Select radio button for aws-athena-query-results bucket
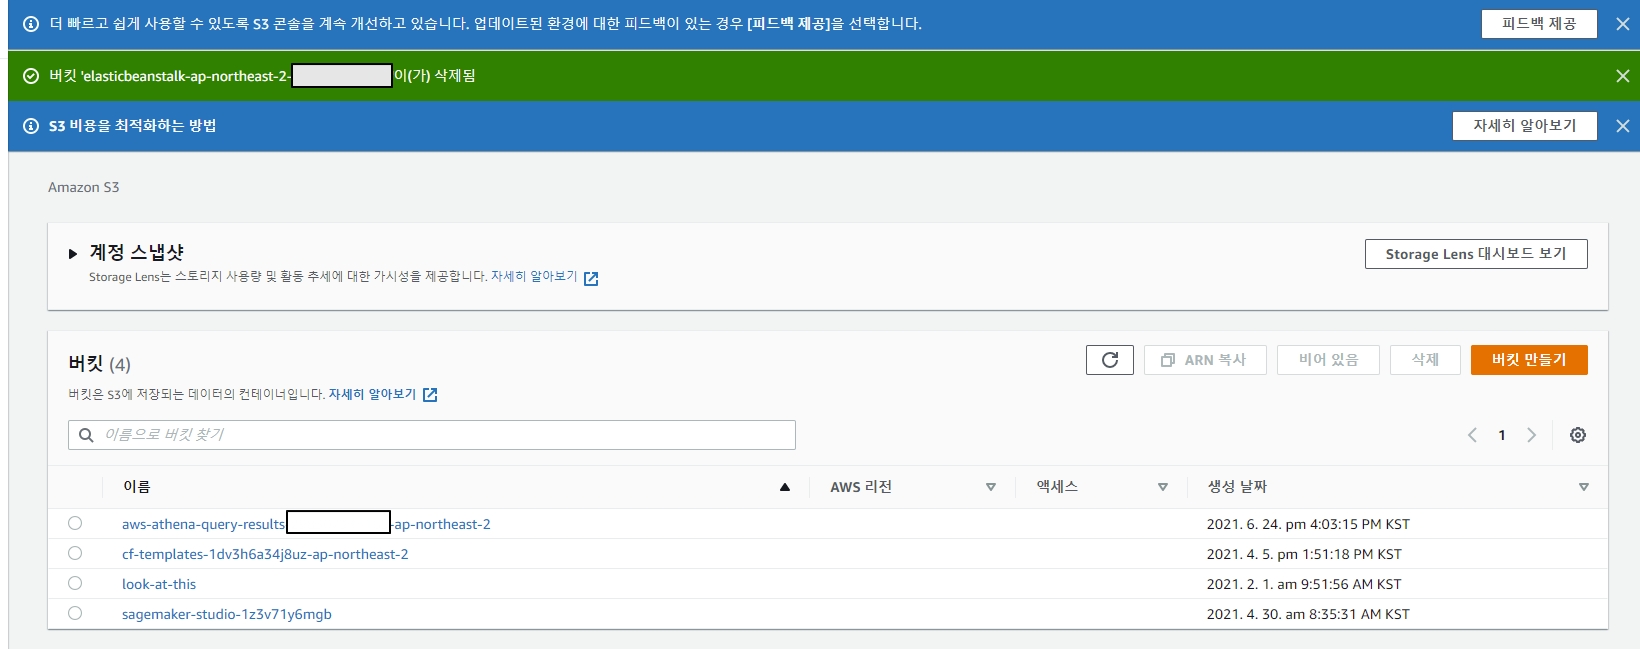Screen dimensions: 1640x649 [x=75, y=523]
